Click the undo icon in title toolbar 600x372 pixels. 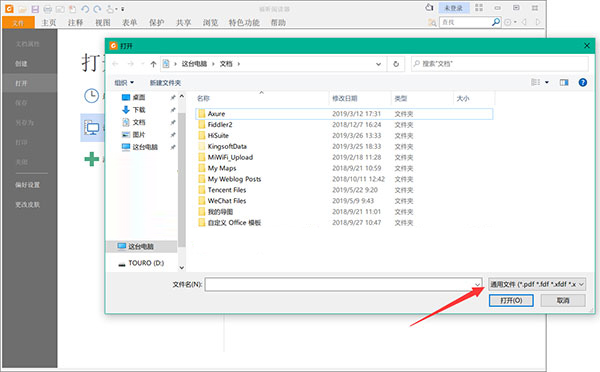pos(85,9)
